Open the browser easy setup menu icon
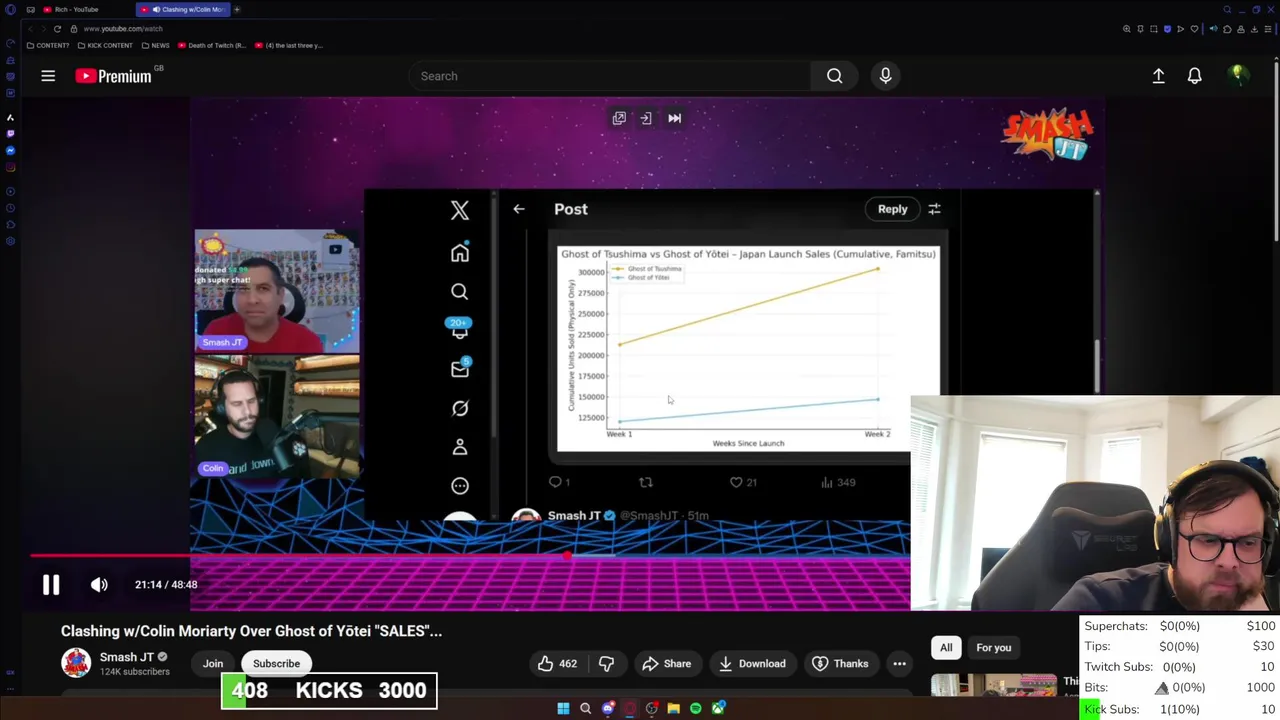This screenshot has width=1280, height=720. pyautogui.click(x=1268, y=29)
